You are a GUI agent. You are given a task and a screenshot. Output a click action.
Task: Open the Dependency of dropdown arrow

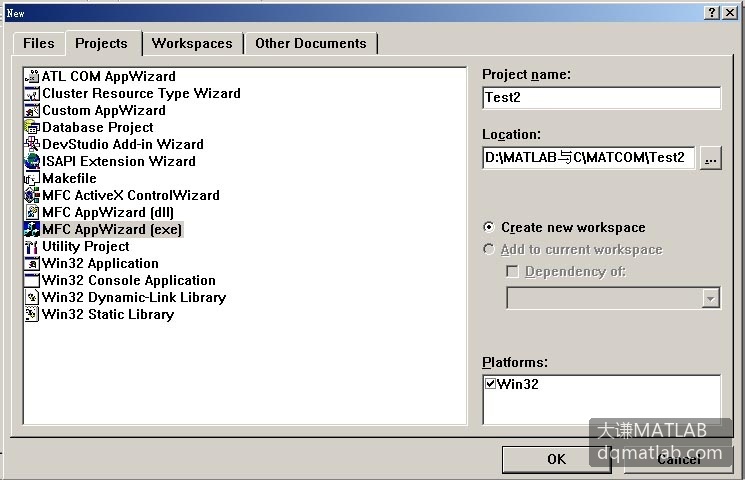tap(711, 298)
